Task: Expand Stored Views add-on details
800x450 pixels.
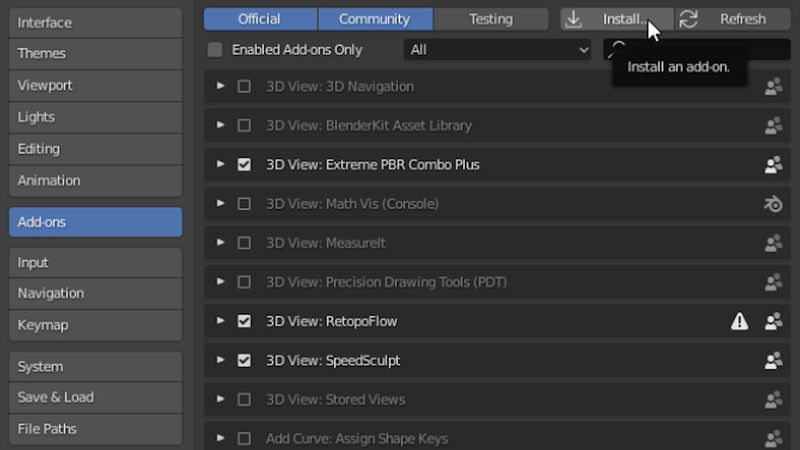Action: [x=220, y=399]
